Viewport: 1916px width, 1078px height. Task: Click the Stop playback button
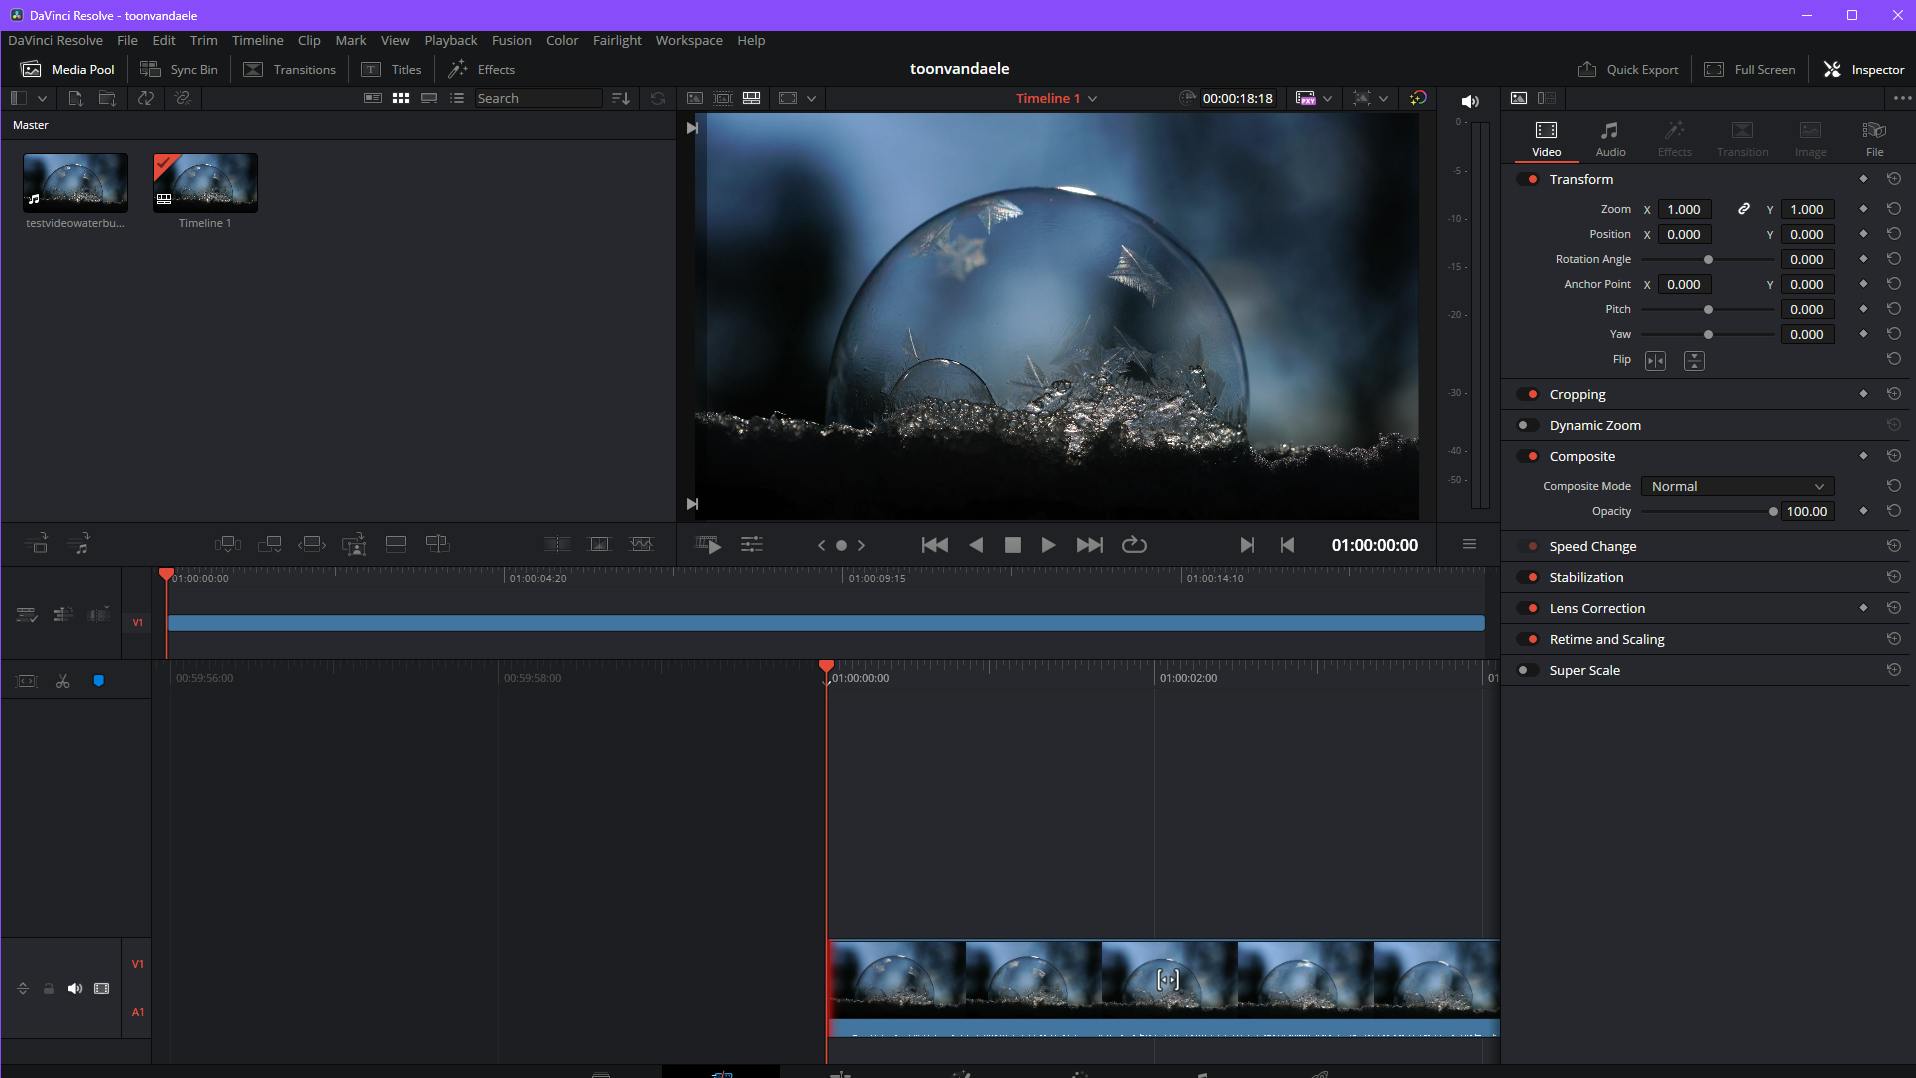tap(1012, 545)
